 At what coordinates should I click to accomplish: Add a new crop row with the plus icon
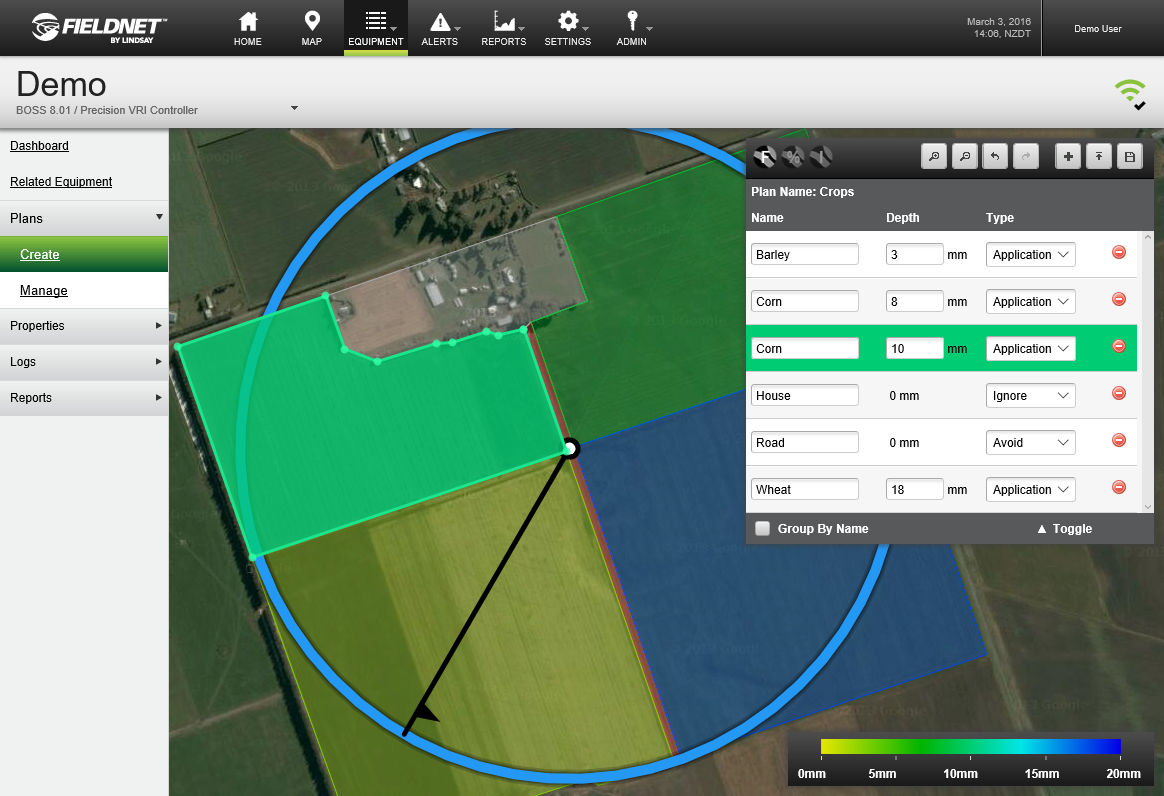pos(1067,156)
